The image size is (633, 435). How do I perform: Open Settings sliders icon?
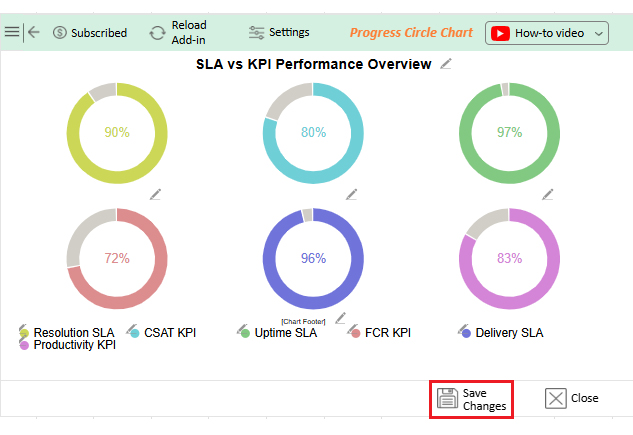pos(257,32)
